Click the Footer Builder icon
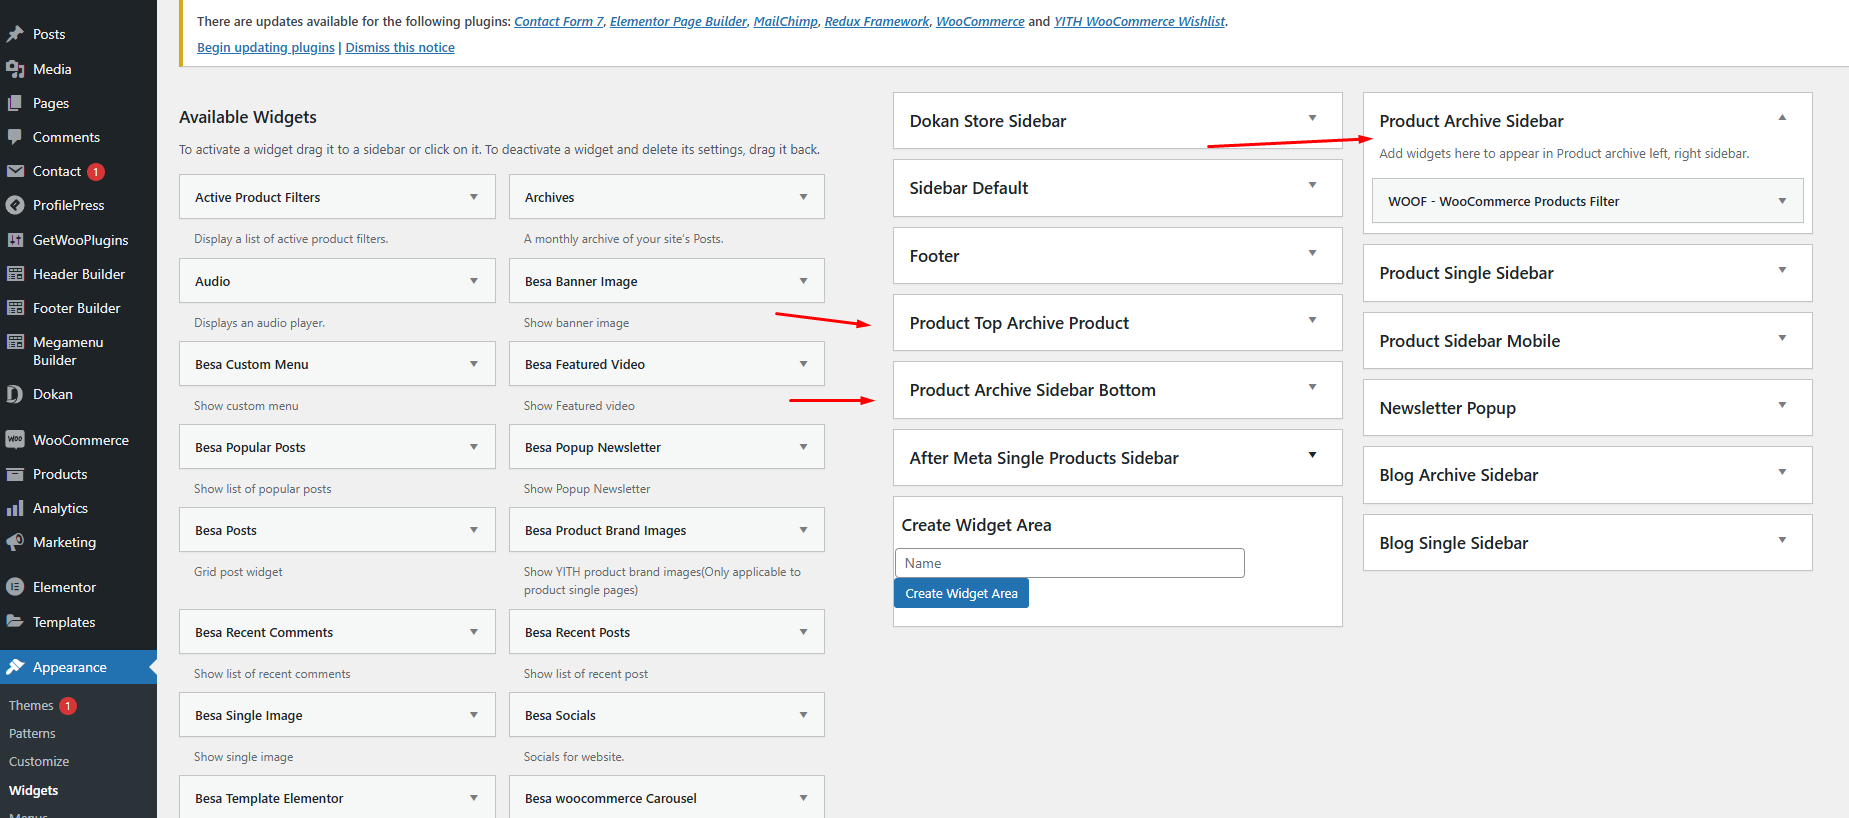Screen dimensions: 1849x818 (x=15, y=308)
